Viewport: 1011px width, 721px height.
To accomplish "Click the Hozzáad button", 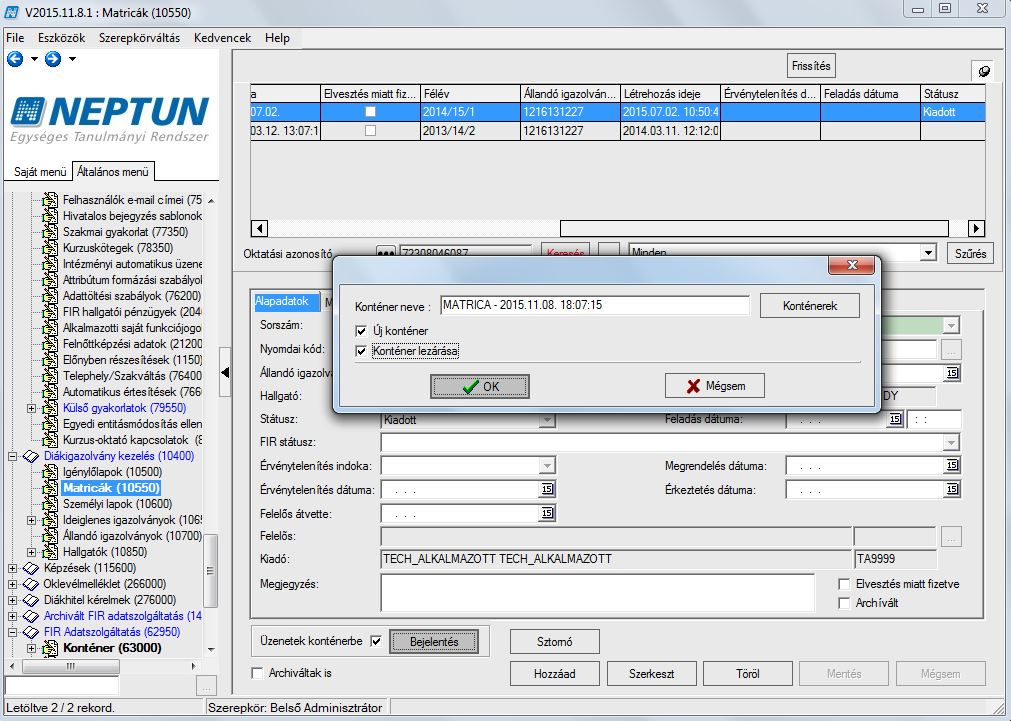I will [x=555, y=673].
